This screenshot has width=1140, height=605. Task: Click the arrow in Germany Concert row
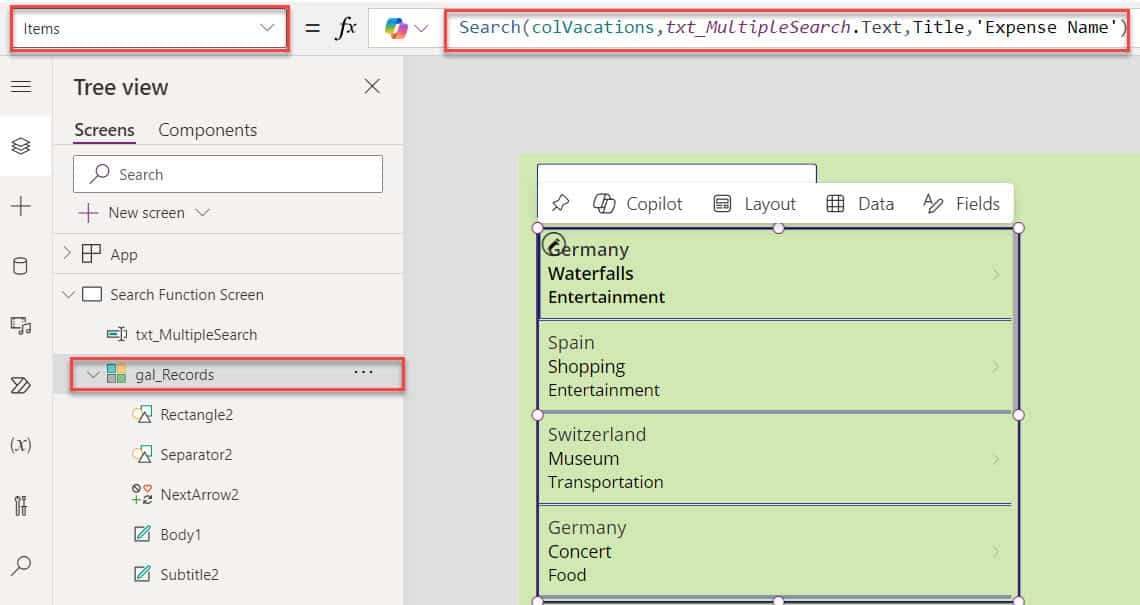[x=996, y=551]
